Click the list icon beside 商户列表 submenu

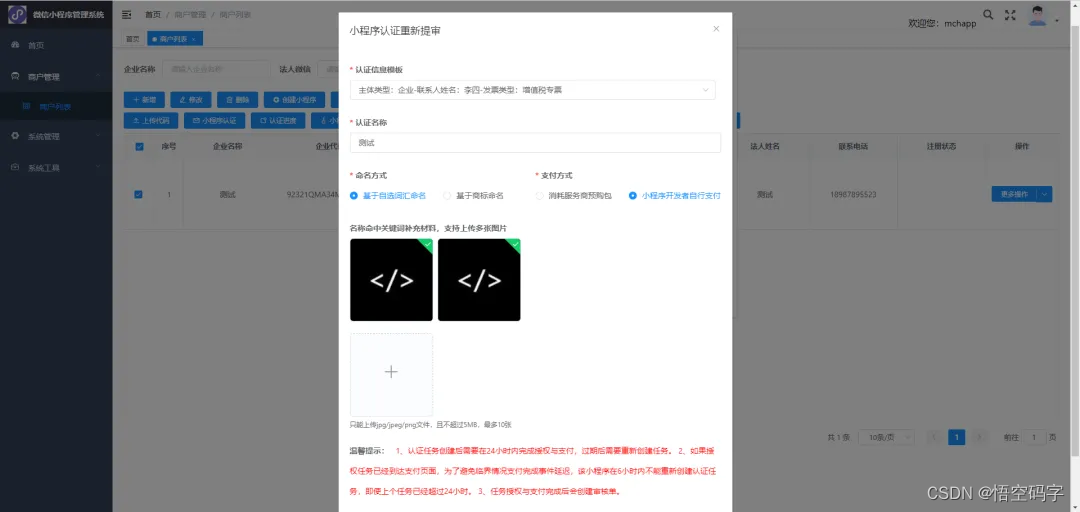click(x=26, y=106)
